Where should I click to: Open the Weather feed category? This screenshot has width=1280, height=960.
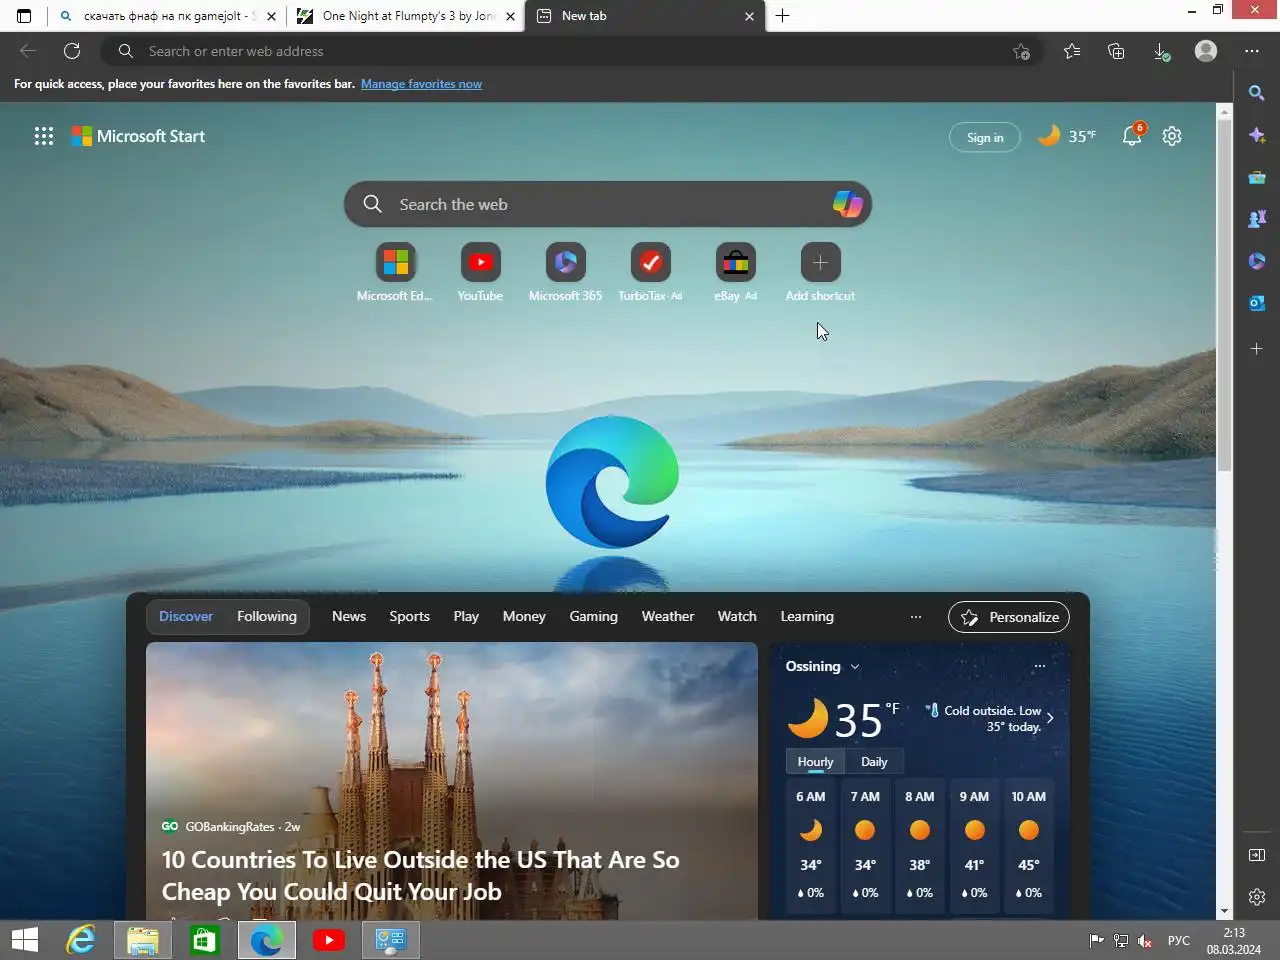(x=668, y=616)
